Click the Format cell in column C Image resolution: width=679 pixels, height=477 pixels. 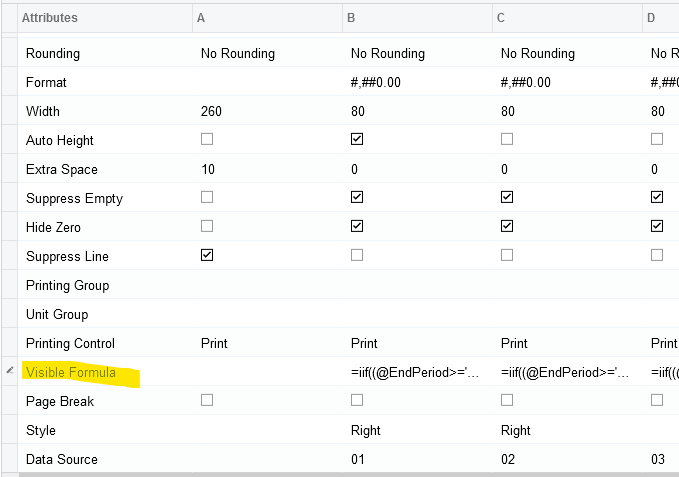567,82
